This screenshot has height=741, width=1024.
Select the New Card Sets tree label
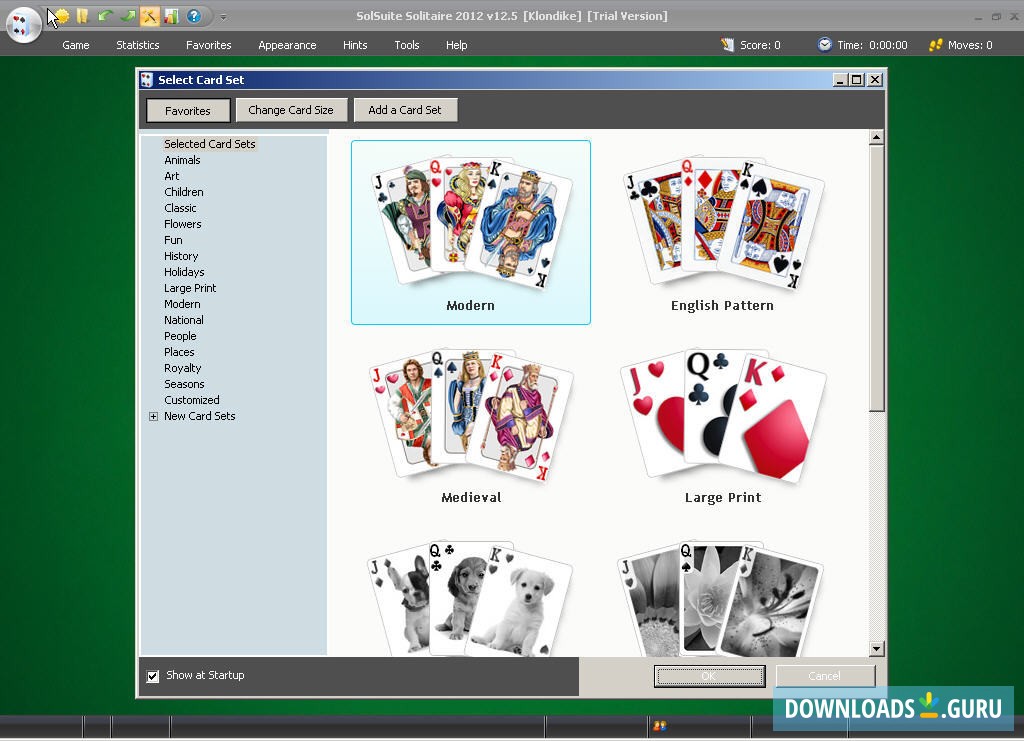point(200,416)
